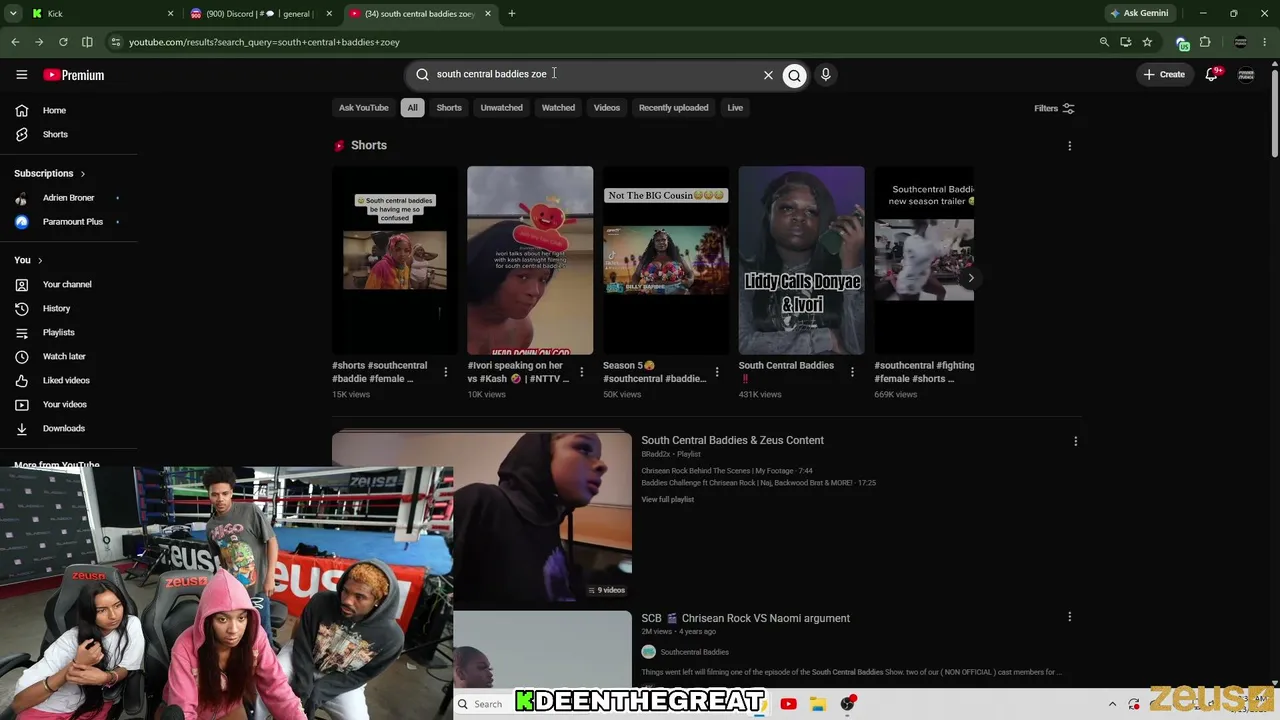Reload the page
The image size is (1280, 720).
pos(63,42)
